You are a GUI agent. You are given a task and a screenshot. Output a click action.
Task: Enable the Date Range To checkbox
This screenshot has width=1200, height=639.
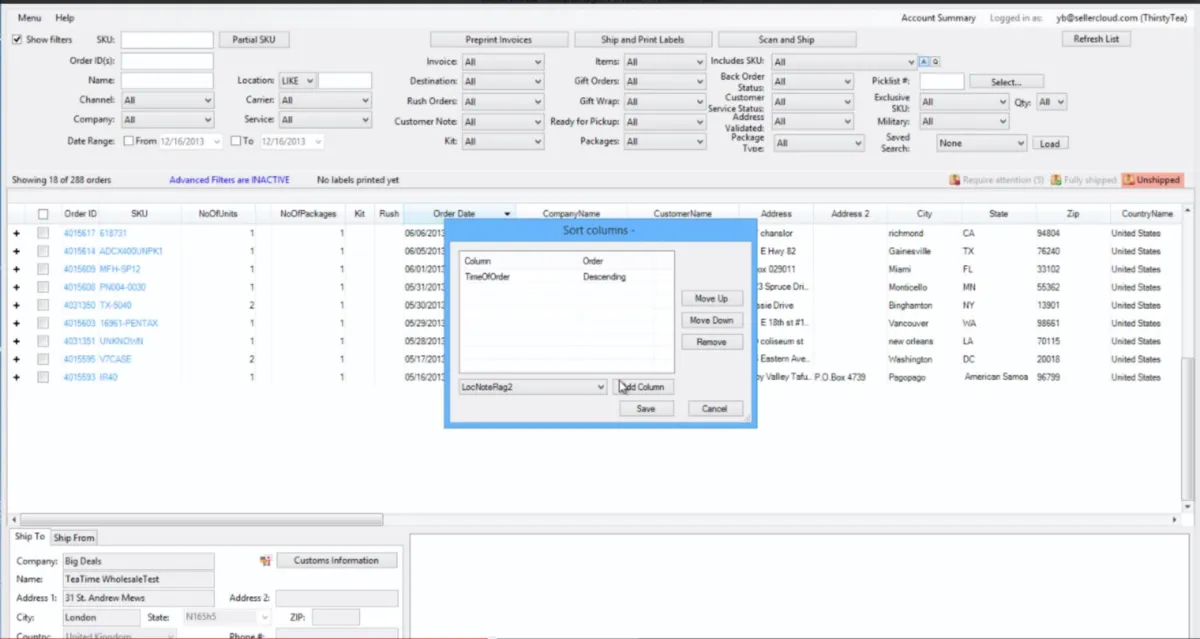236,141
